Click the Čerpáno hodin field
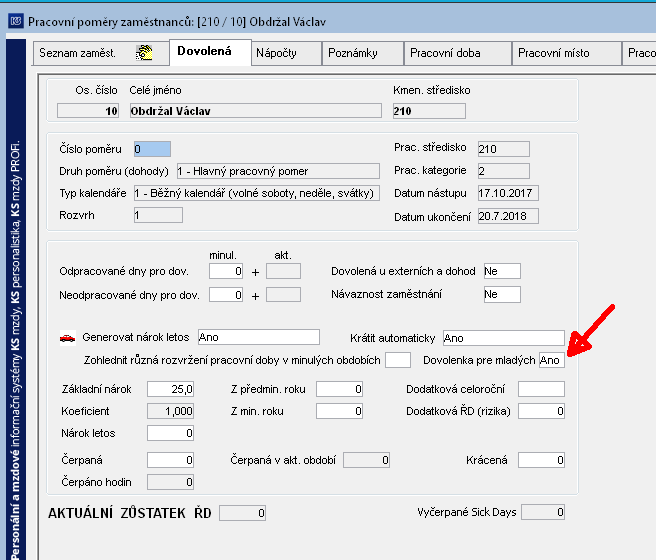This screenshot has height=560, width=656. click(170, 482)
